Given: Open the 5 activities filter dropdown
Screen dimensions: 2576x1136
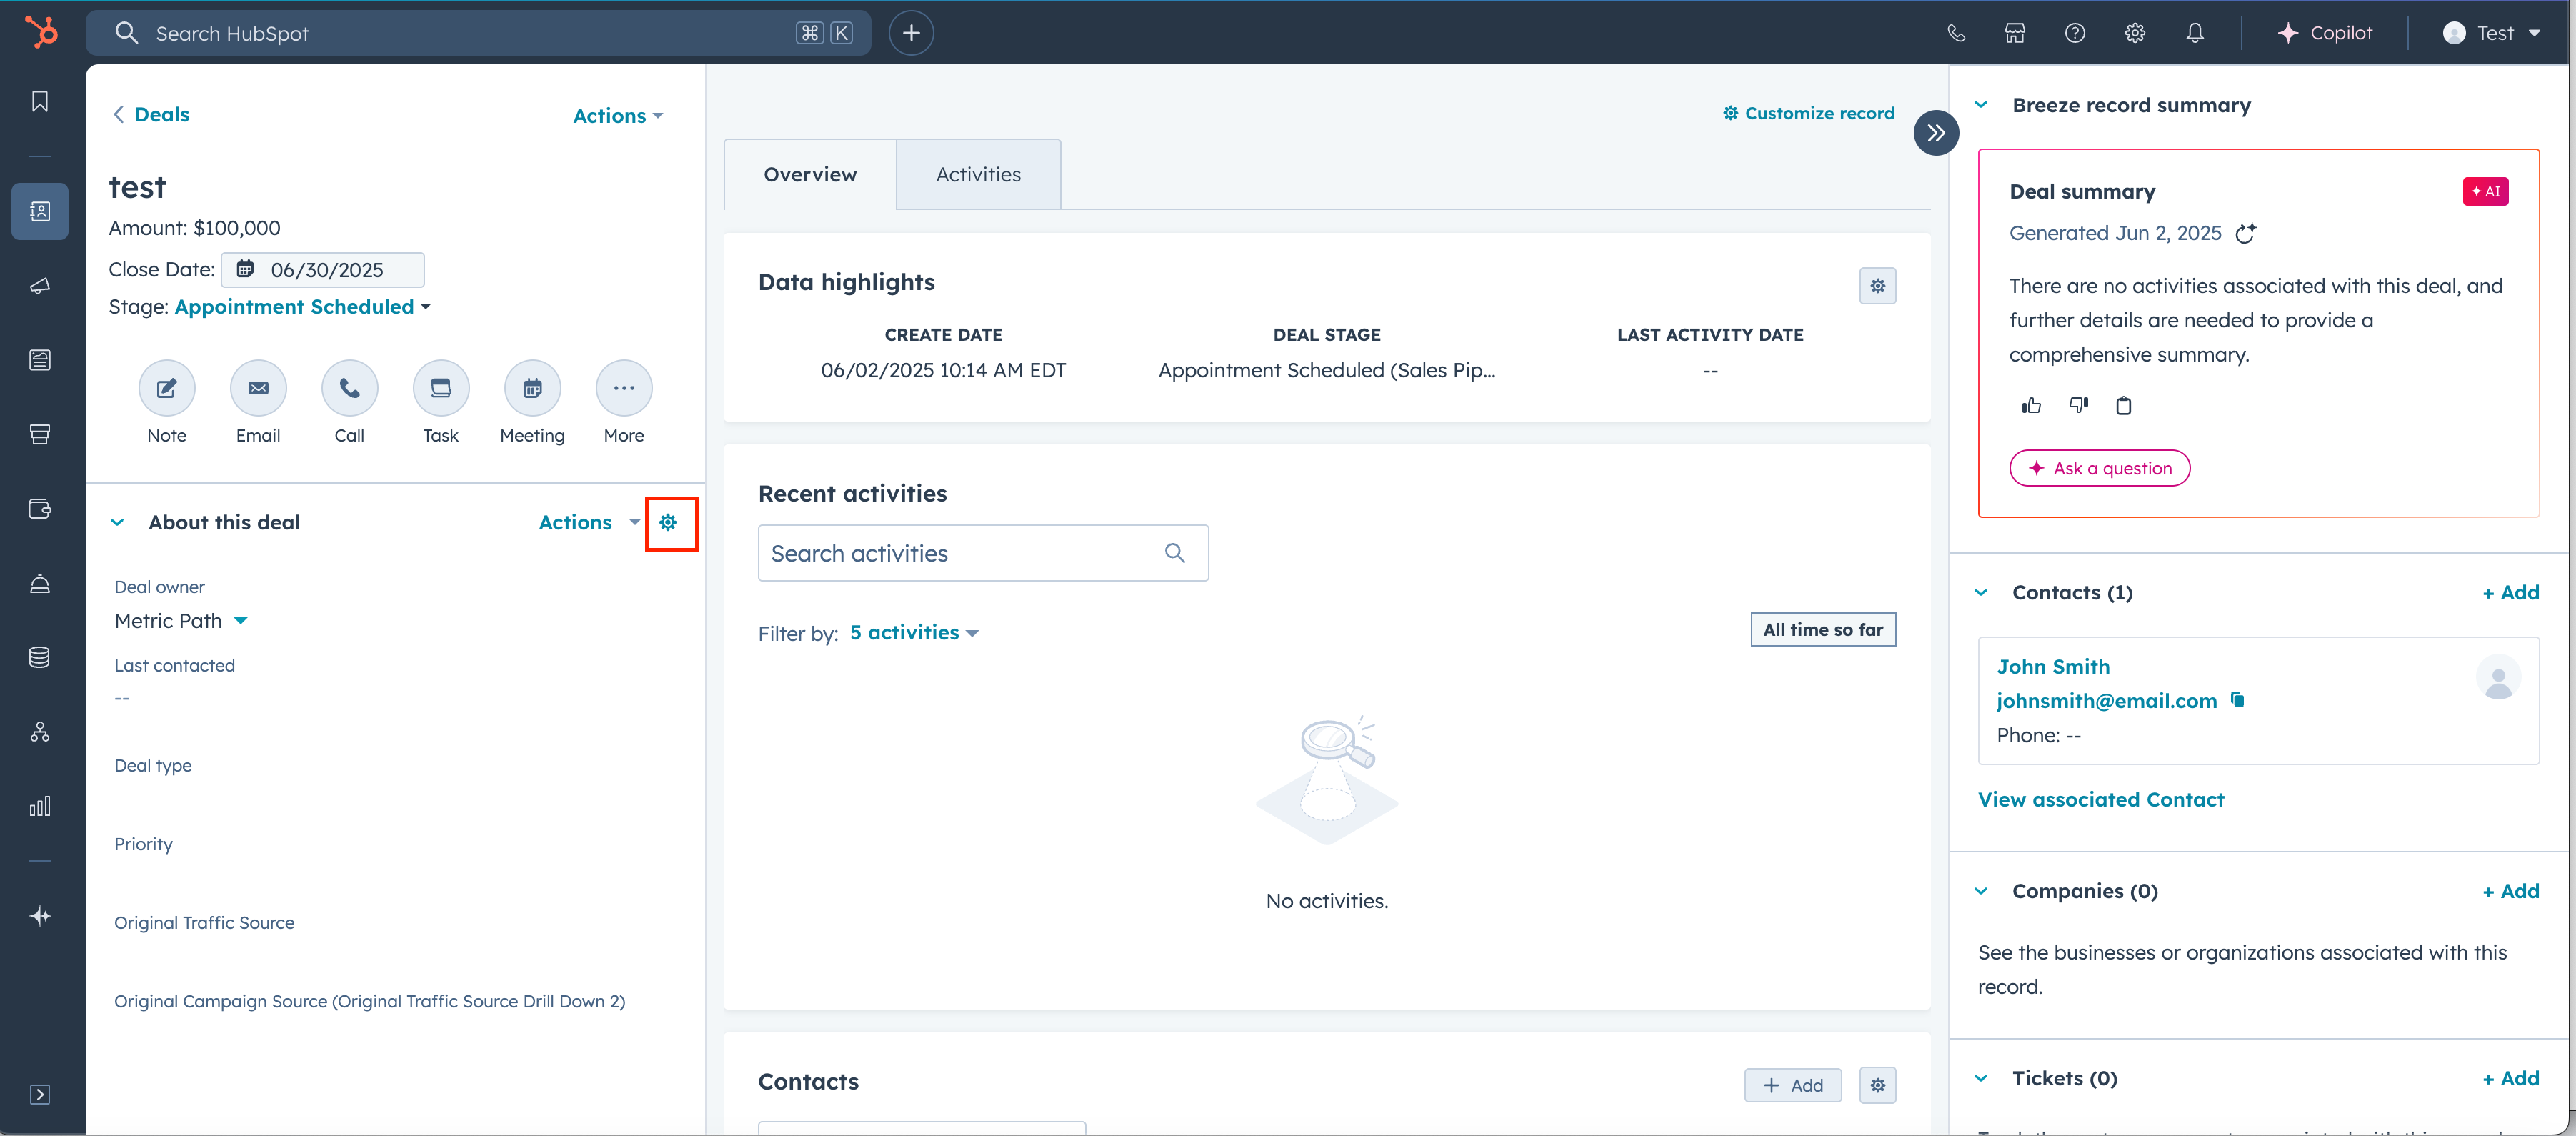Looking at the screenshot, I should tap(914, 633).
